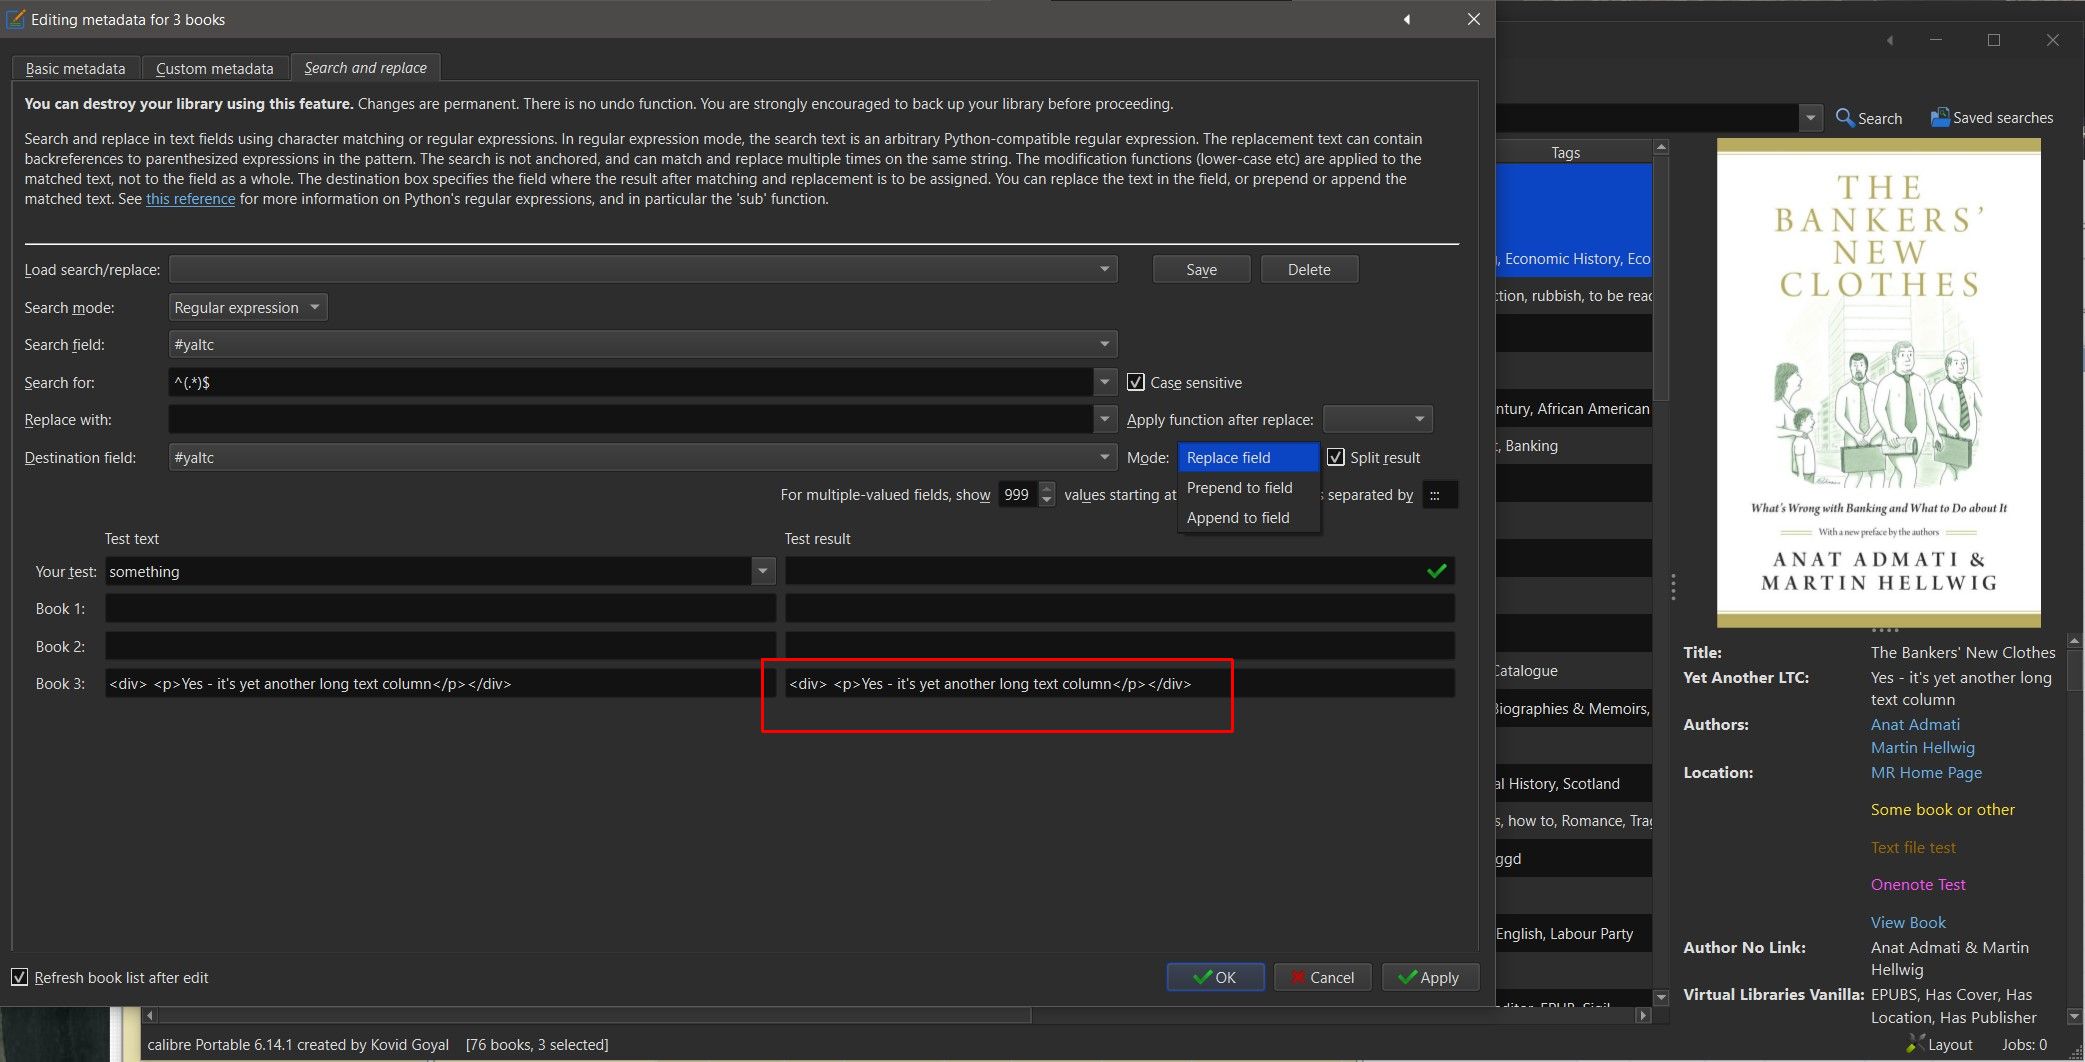Increase the show values count stepper

coord(1047,489)
